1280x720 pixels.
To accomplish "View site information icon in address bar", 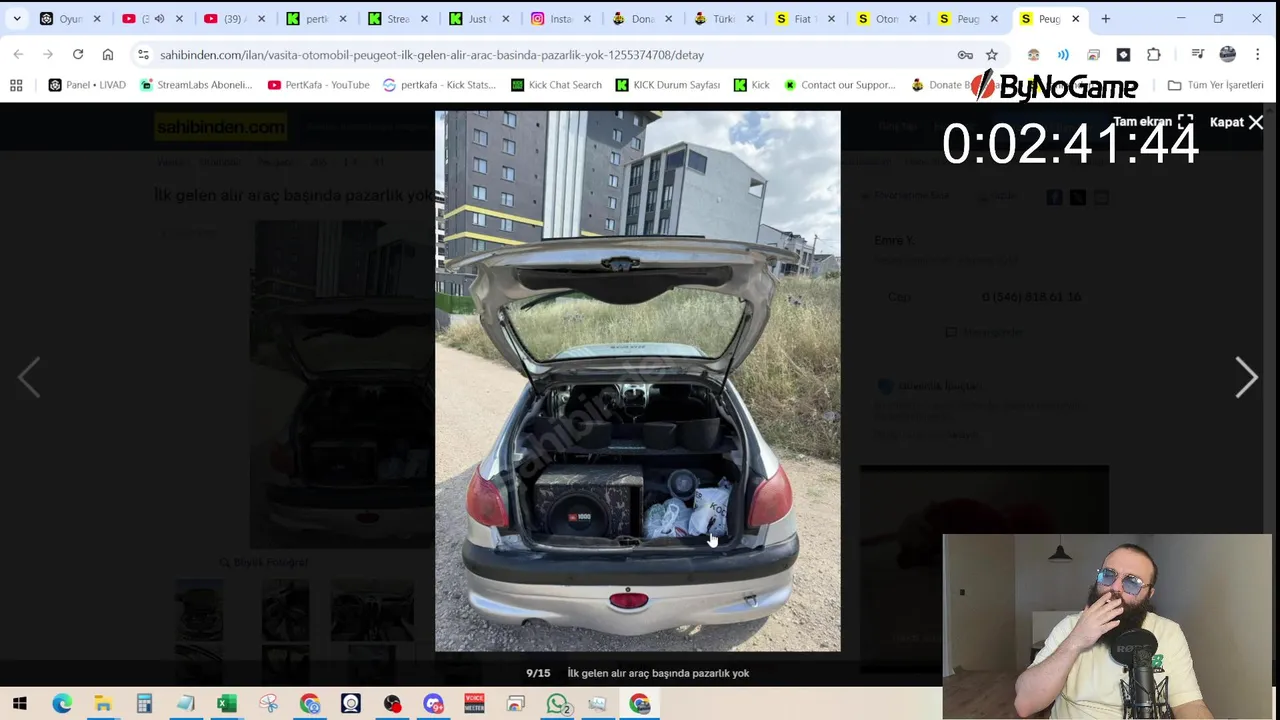I will (x=143, y=55).
